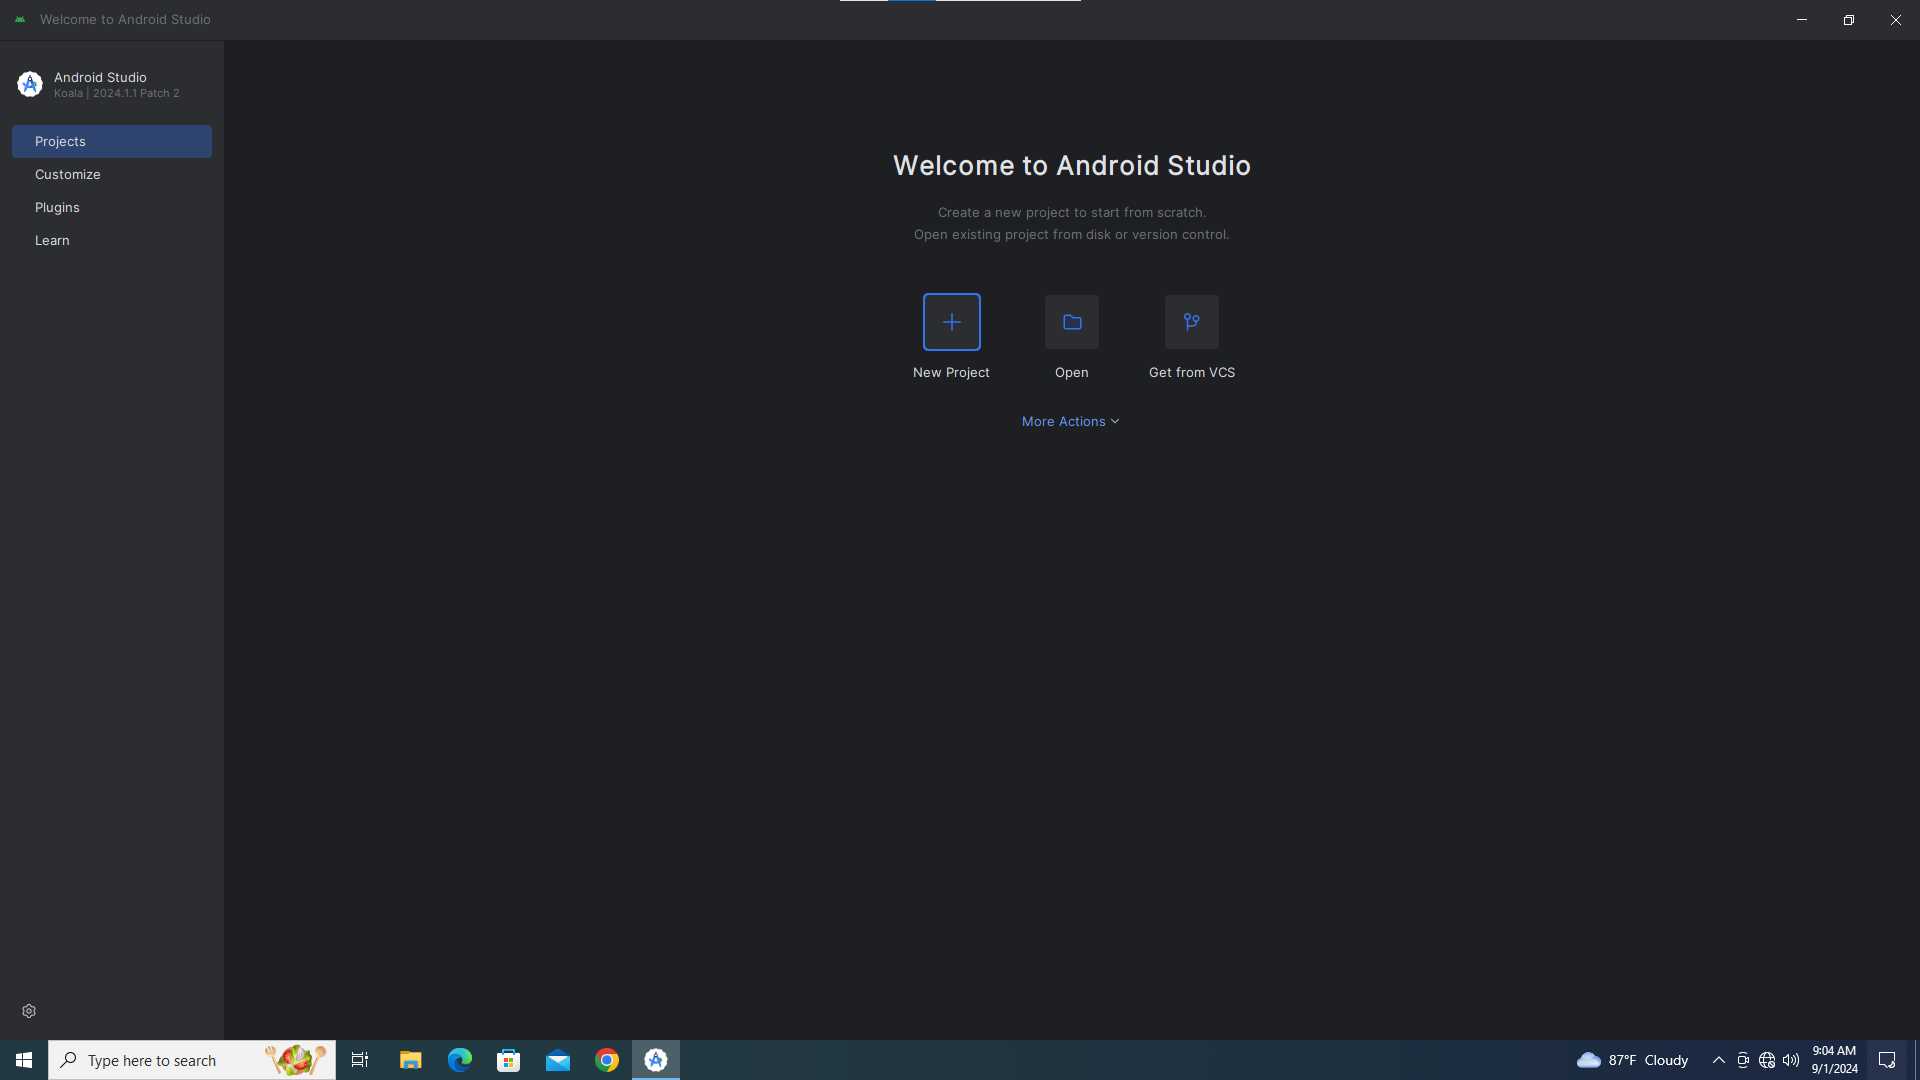The image size is (1920, 1080).
Task: Click the Open label under the folder icon
Action: pos(1071,372)
